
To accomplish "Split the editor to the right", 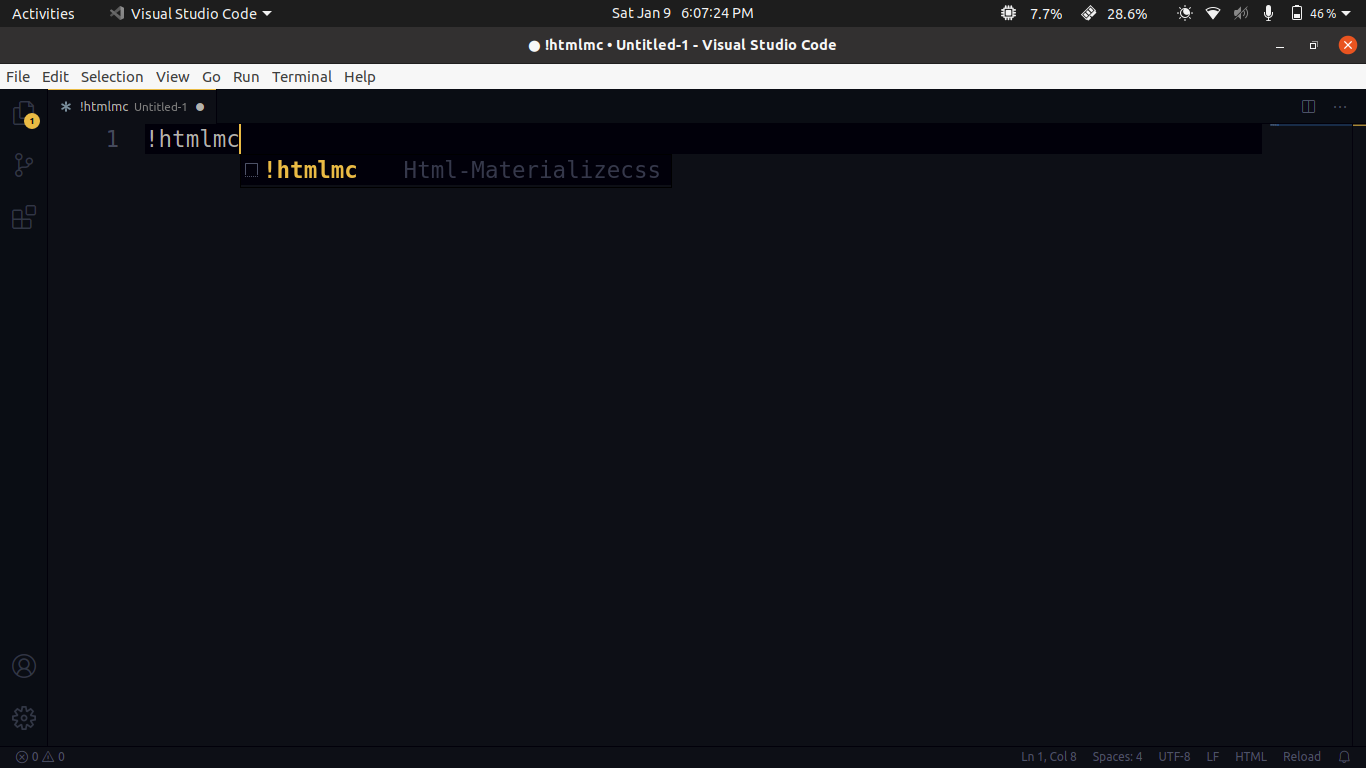I will pos(1308,107).
